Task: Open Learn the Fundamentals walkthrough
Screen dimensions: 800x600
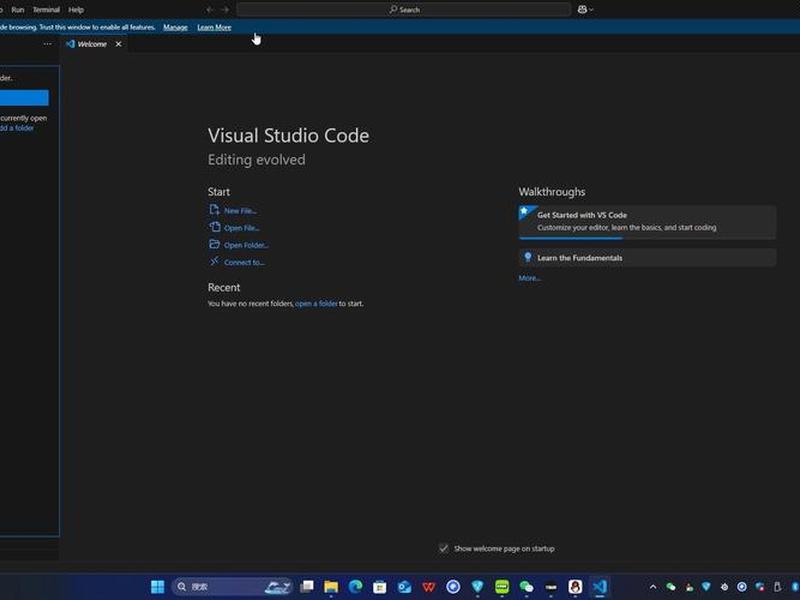Action: coord(647,258)
